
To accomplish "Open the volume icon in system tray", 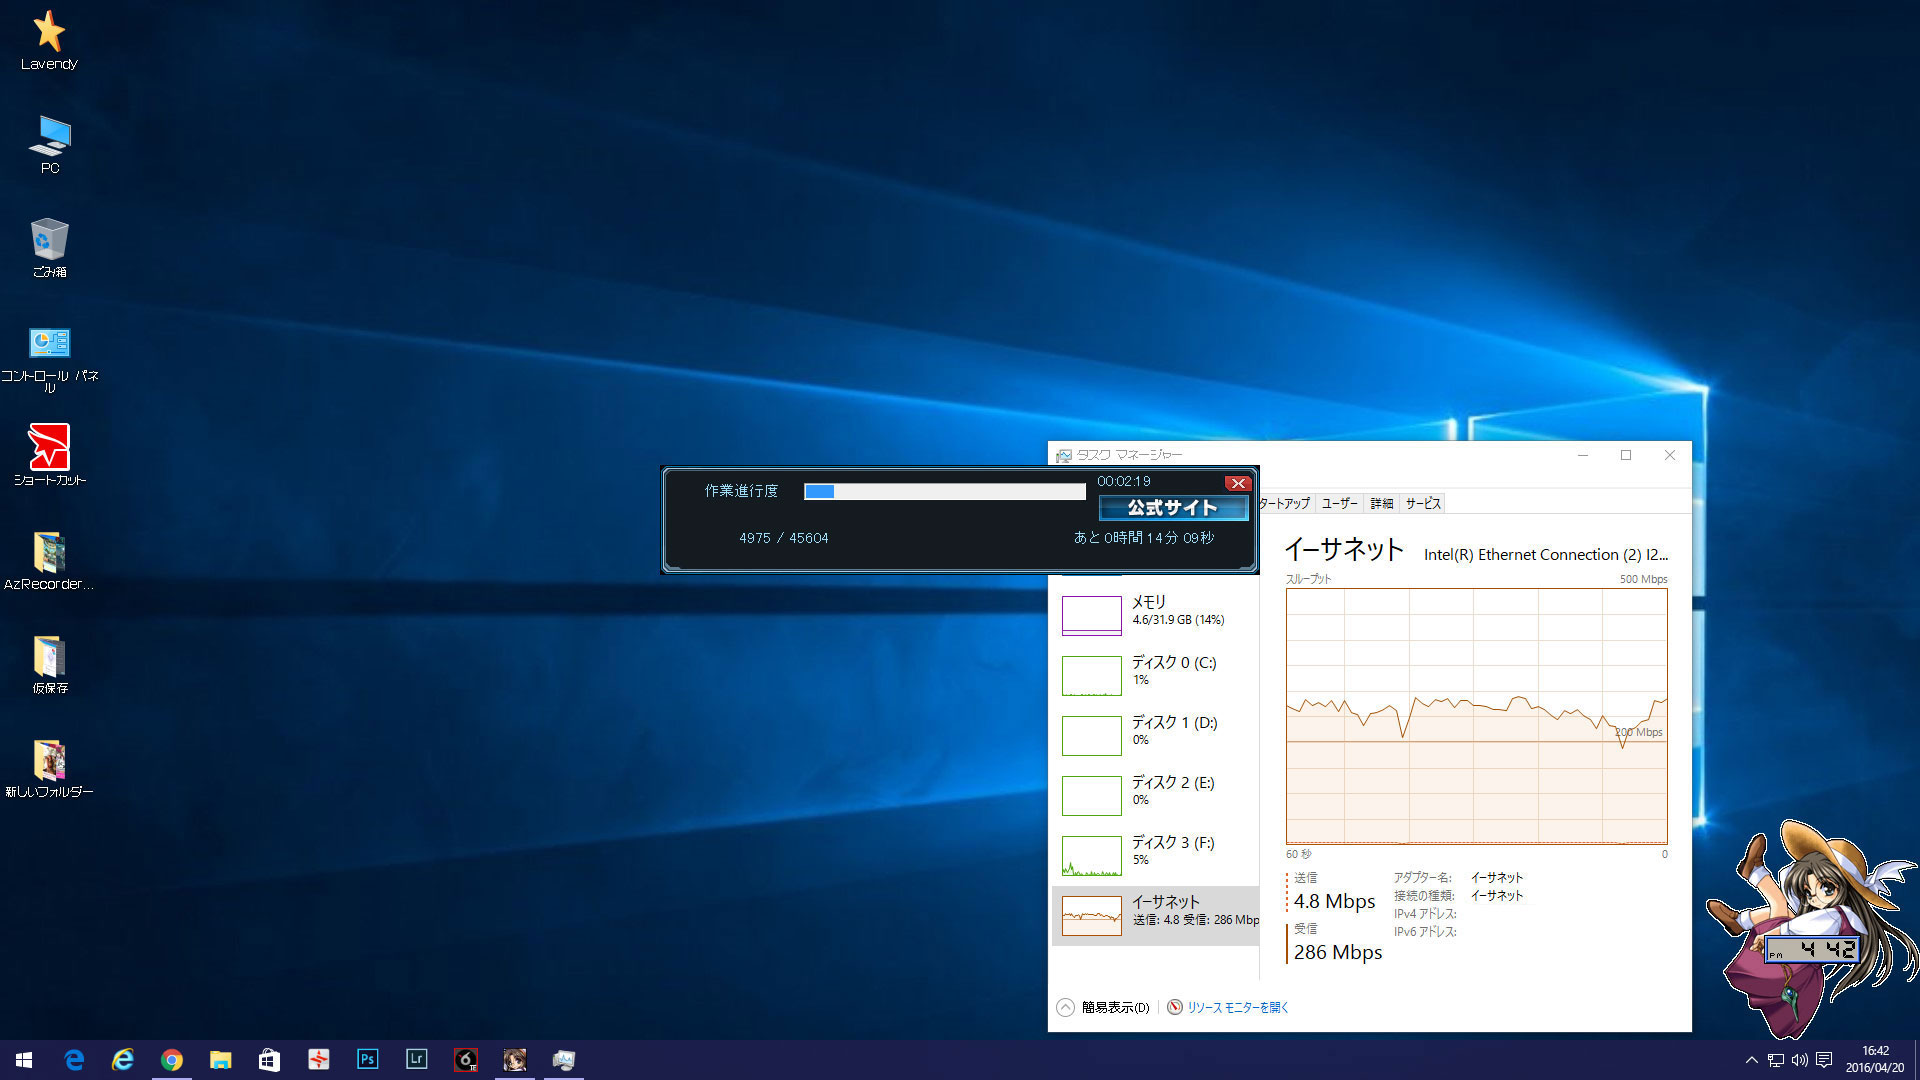I will 1799,1060.
